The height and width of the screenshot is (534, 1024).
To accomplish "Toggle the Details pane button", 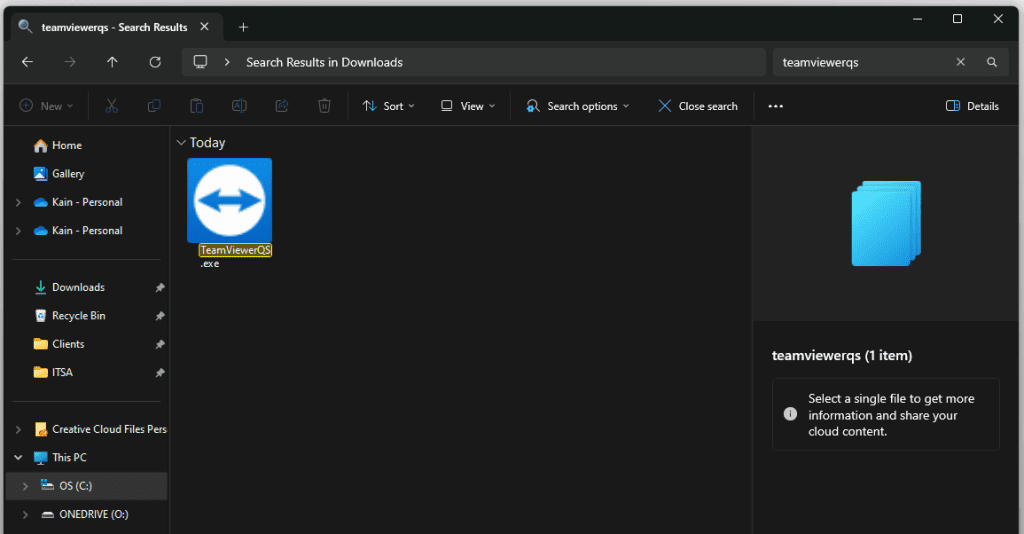I will click(972, 106).
